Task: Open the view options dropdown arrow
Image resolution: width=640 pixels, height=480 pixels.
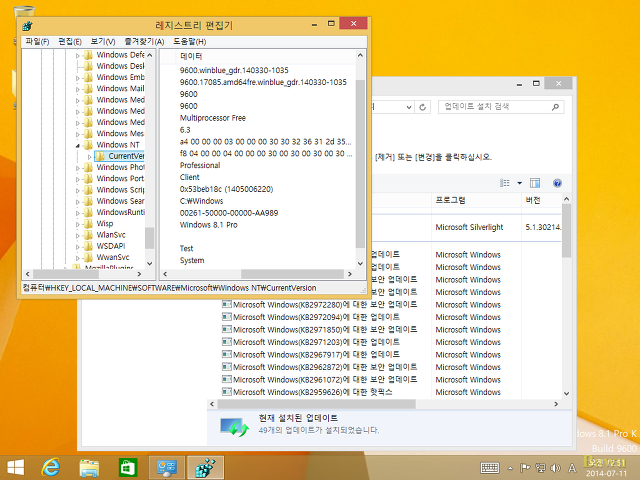Action: [x=520, y=183]
